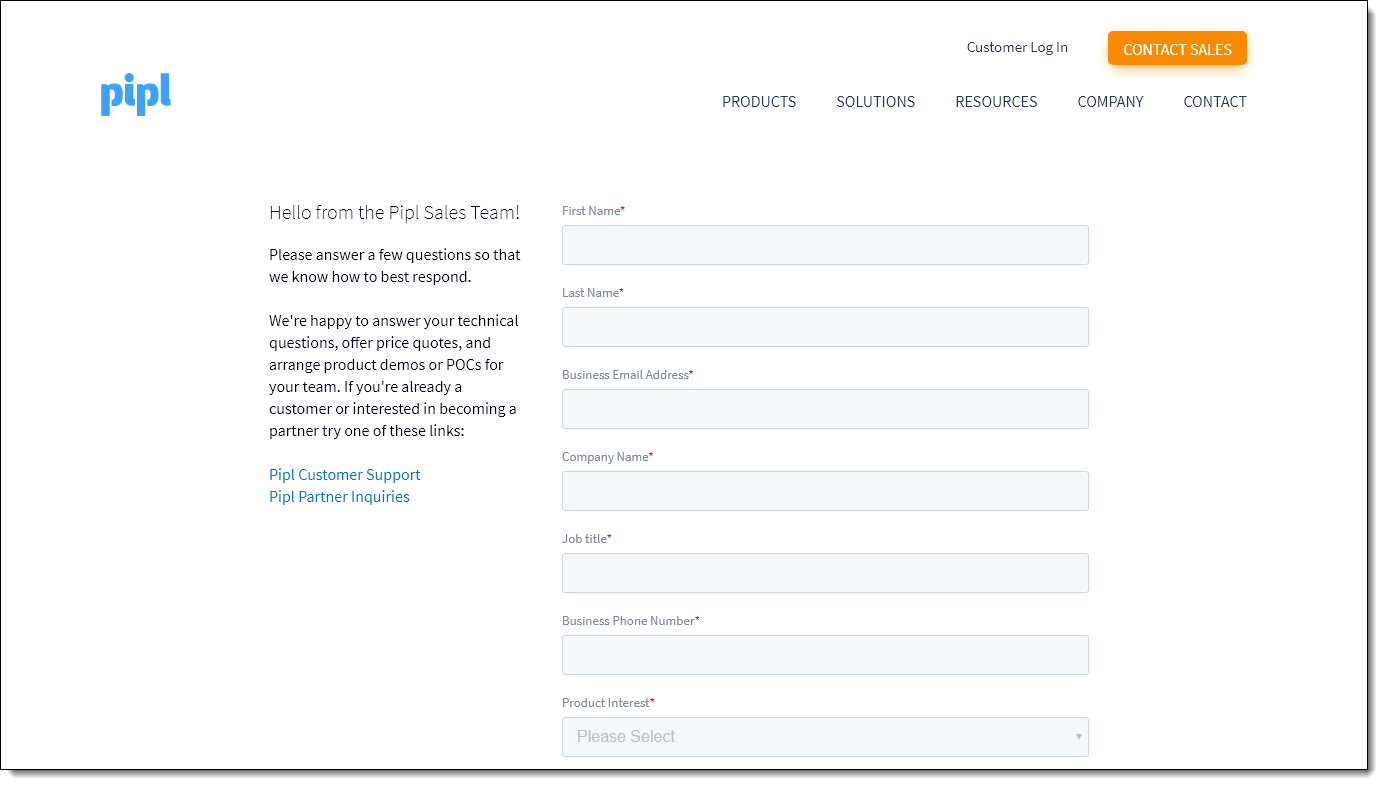This screenshot has width=1383, height=785.
Task: Focus the Job title input
Action: (x=824, y=573)
